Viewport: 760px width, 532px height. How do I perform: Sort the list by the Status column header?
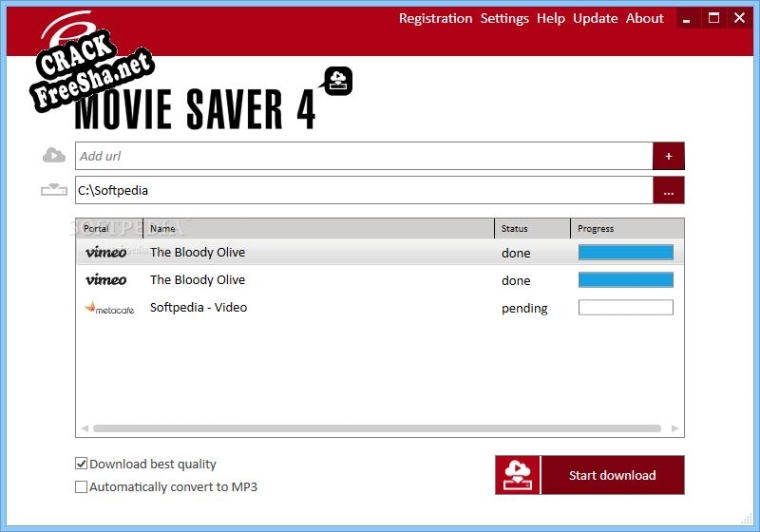click(x=532, y=229)
